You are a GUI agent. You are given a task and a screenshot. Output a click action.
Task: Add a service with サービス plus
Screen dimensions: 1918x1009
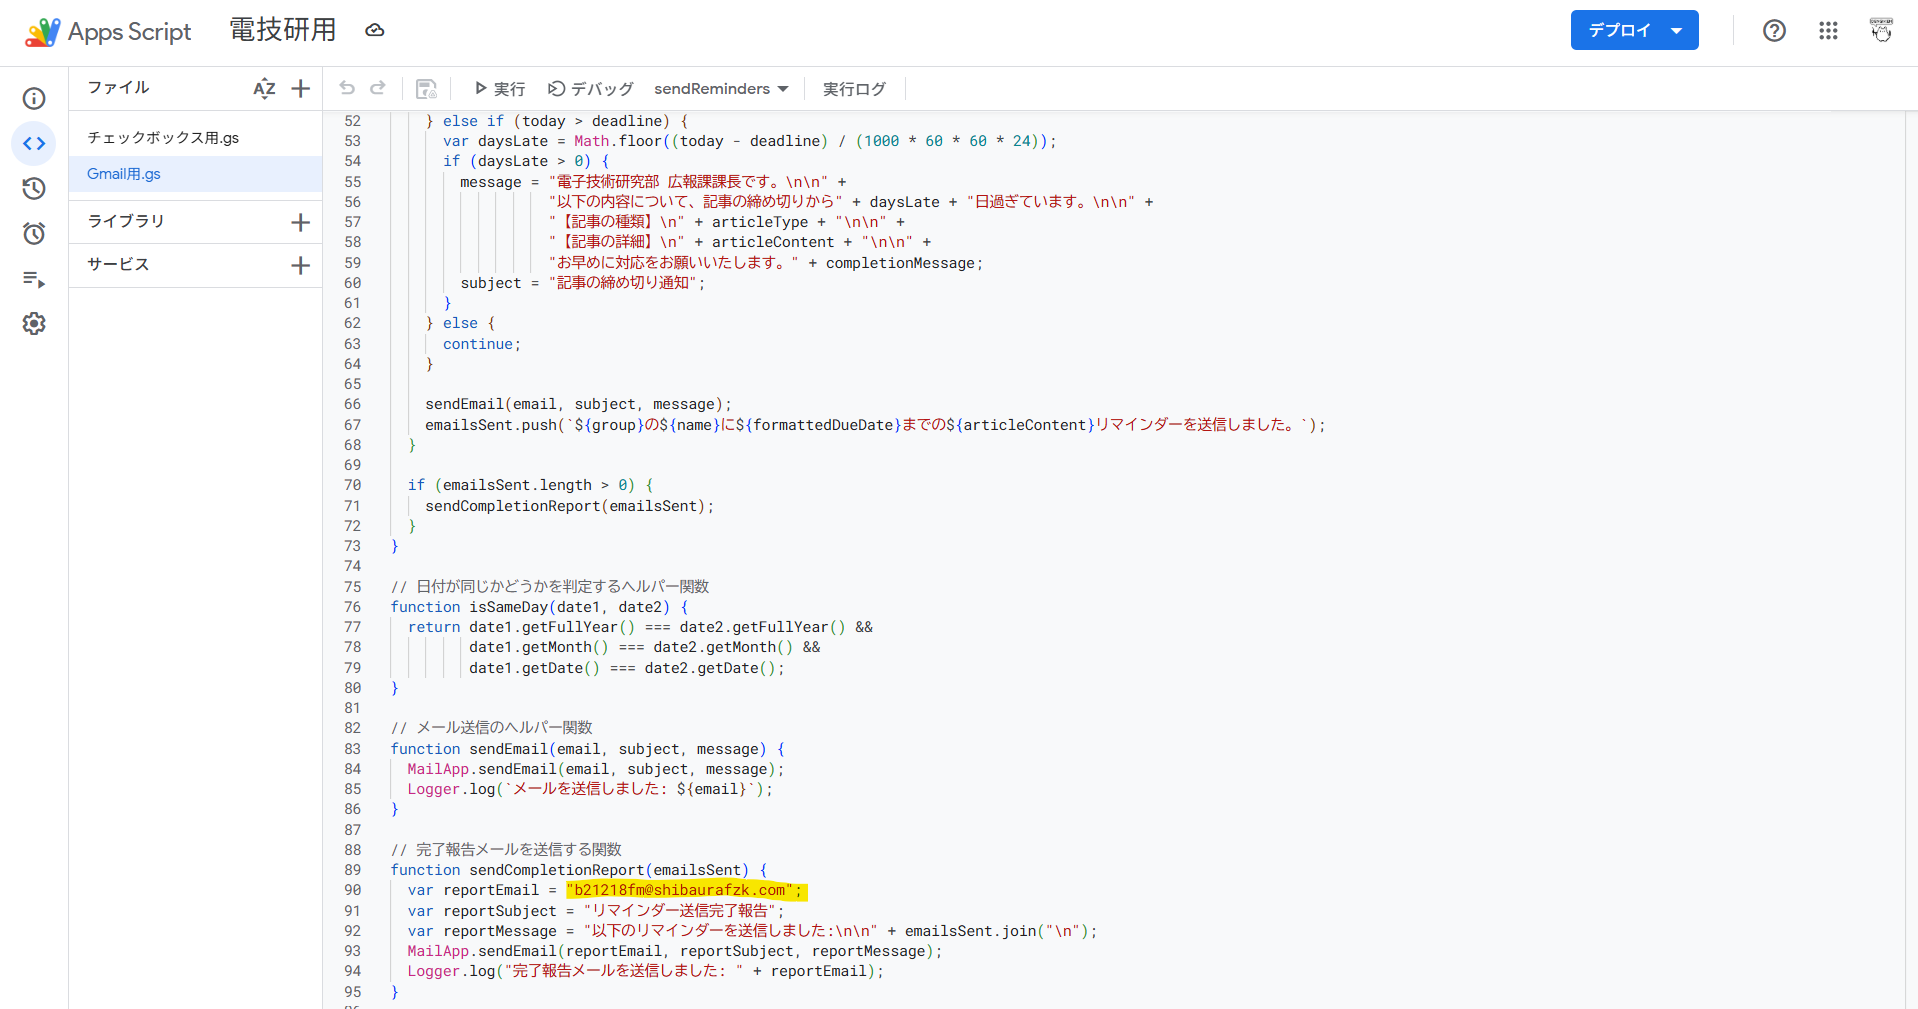[x=300, y=265]
